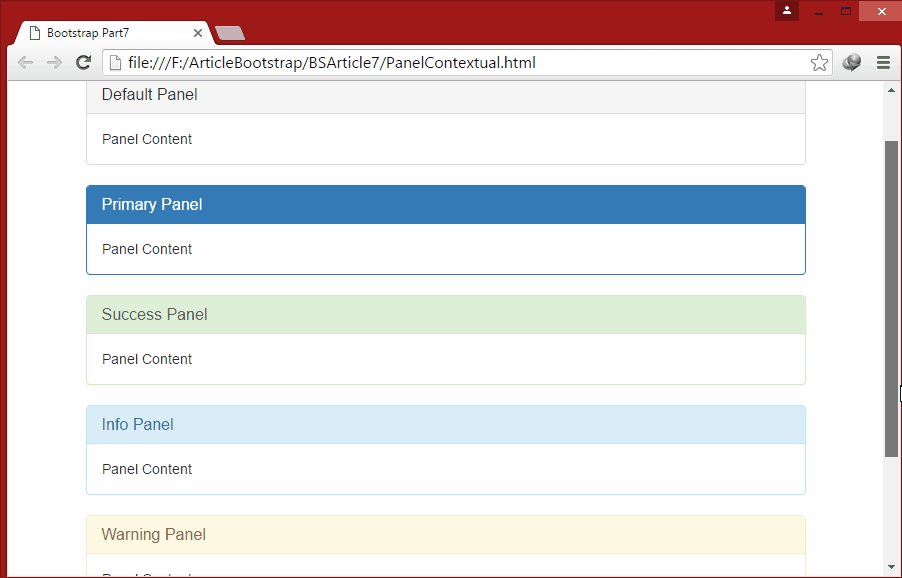Open the Chrome hamburger menu
This screenshot has height=578, width=902.
(883, 62)
